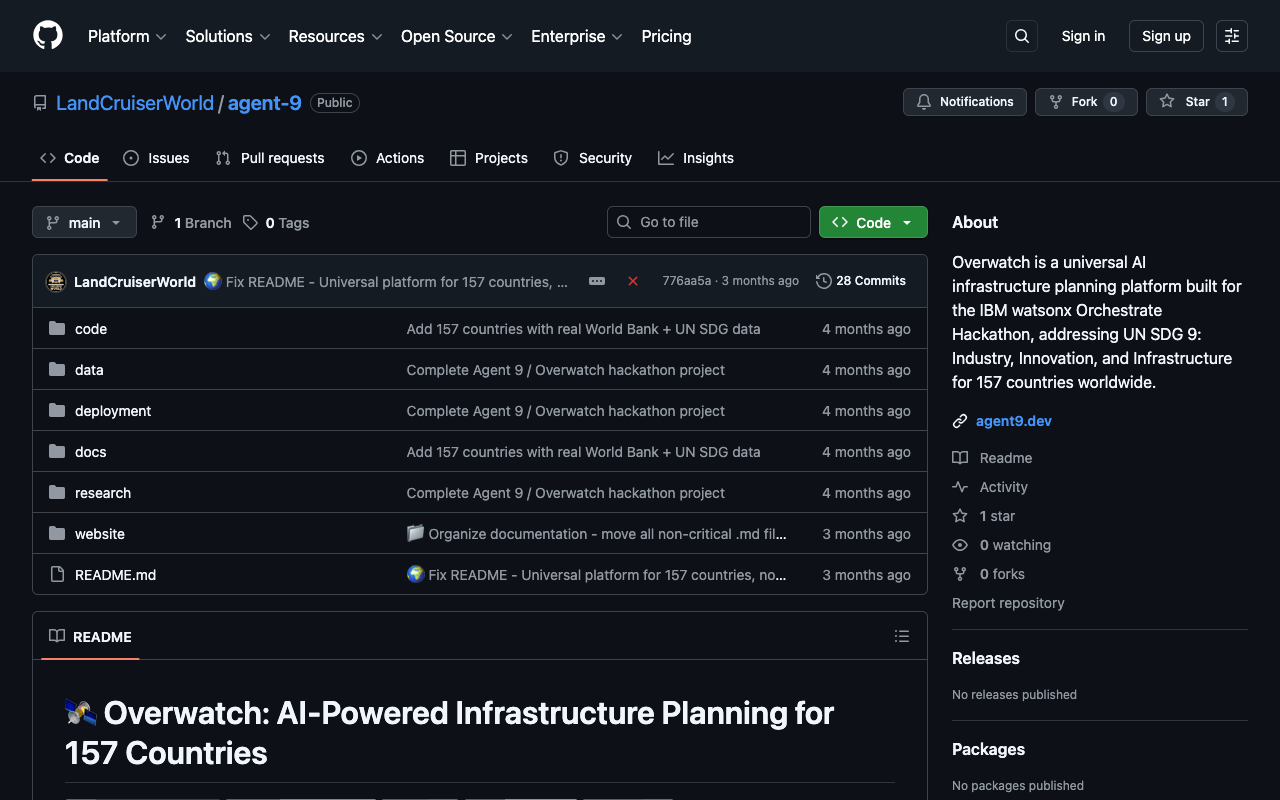Click the Activity pulse icon in sidebar
This screenshot has height=800, width=1280.
959,487
